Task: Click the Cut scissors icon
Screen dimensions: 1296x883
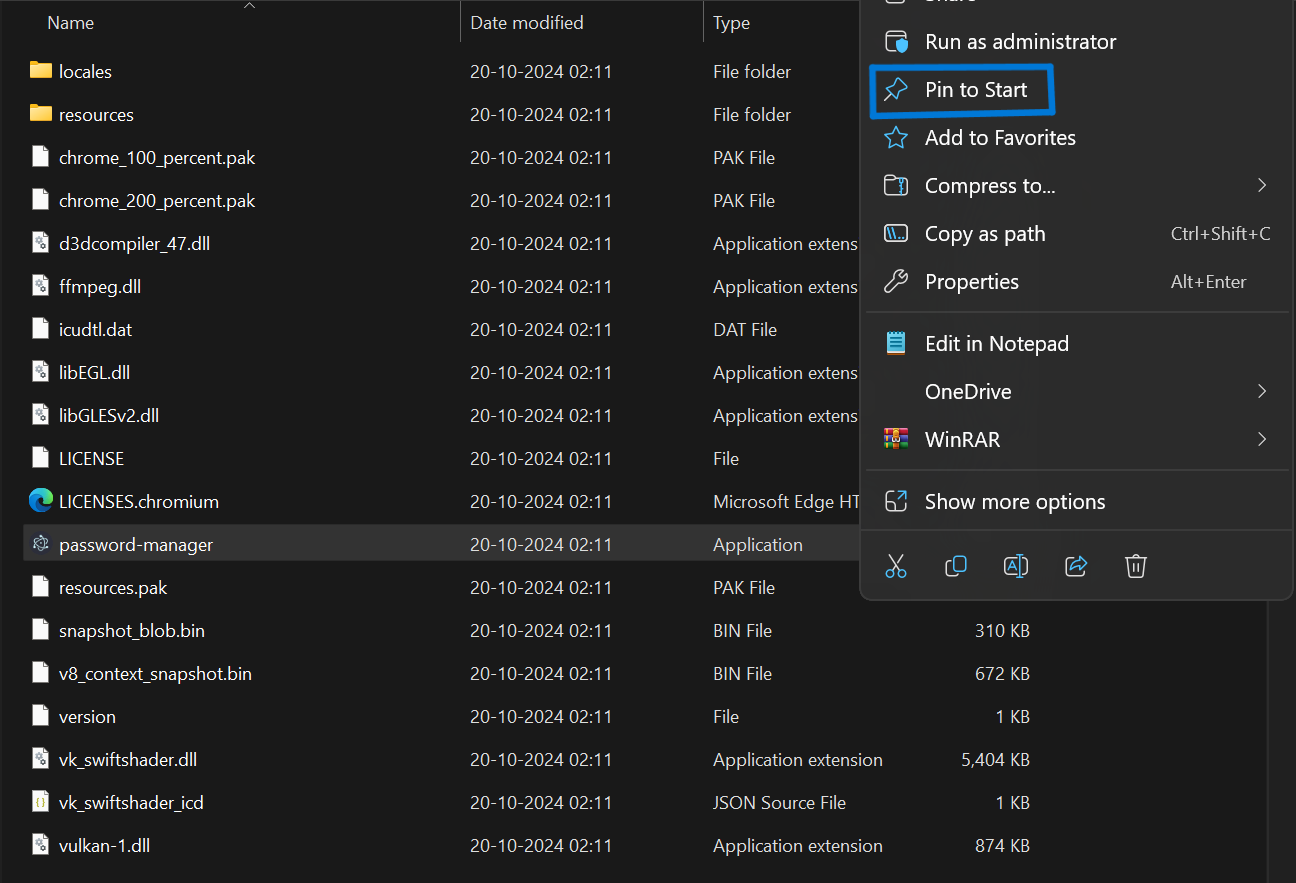Action: click(x=896, y=567)
